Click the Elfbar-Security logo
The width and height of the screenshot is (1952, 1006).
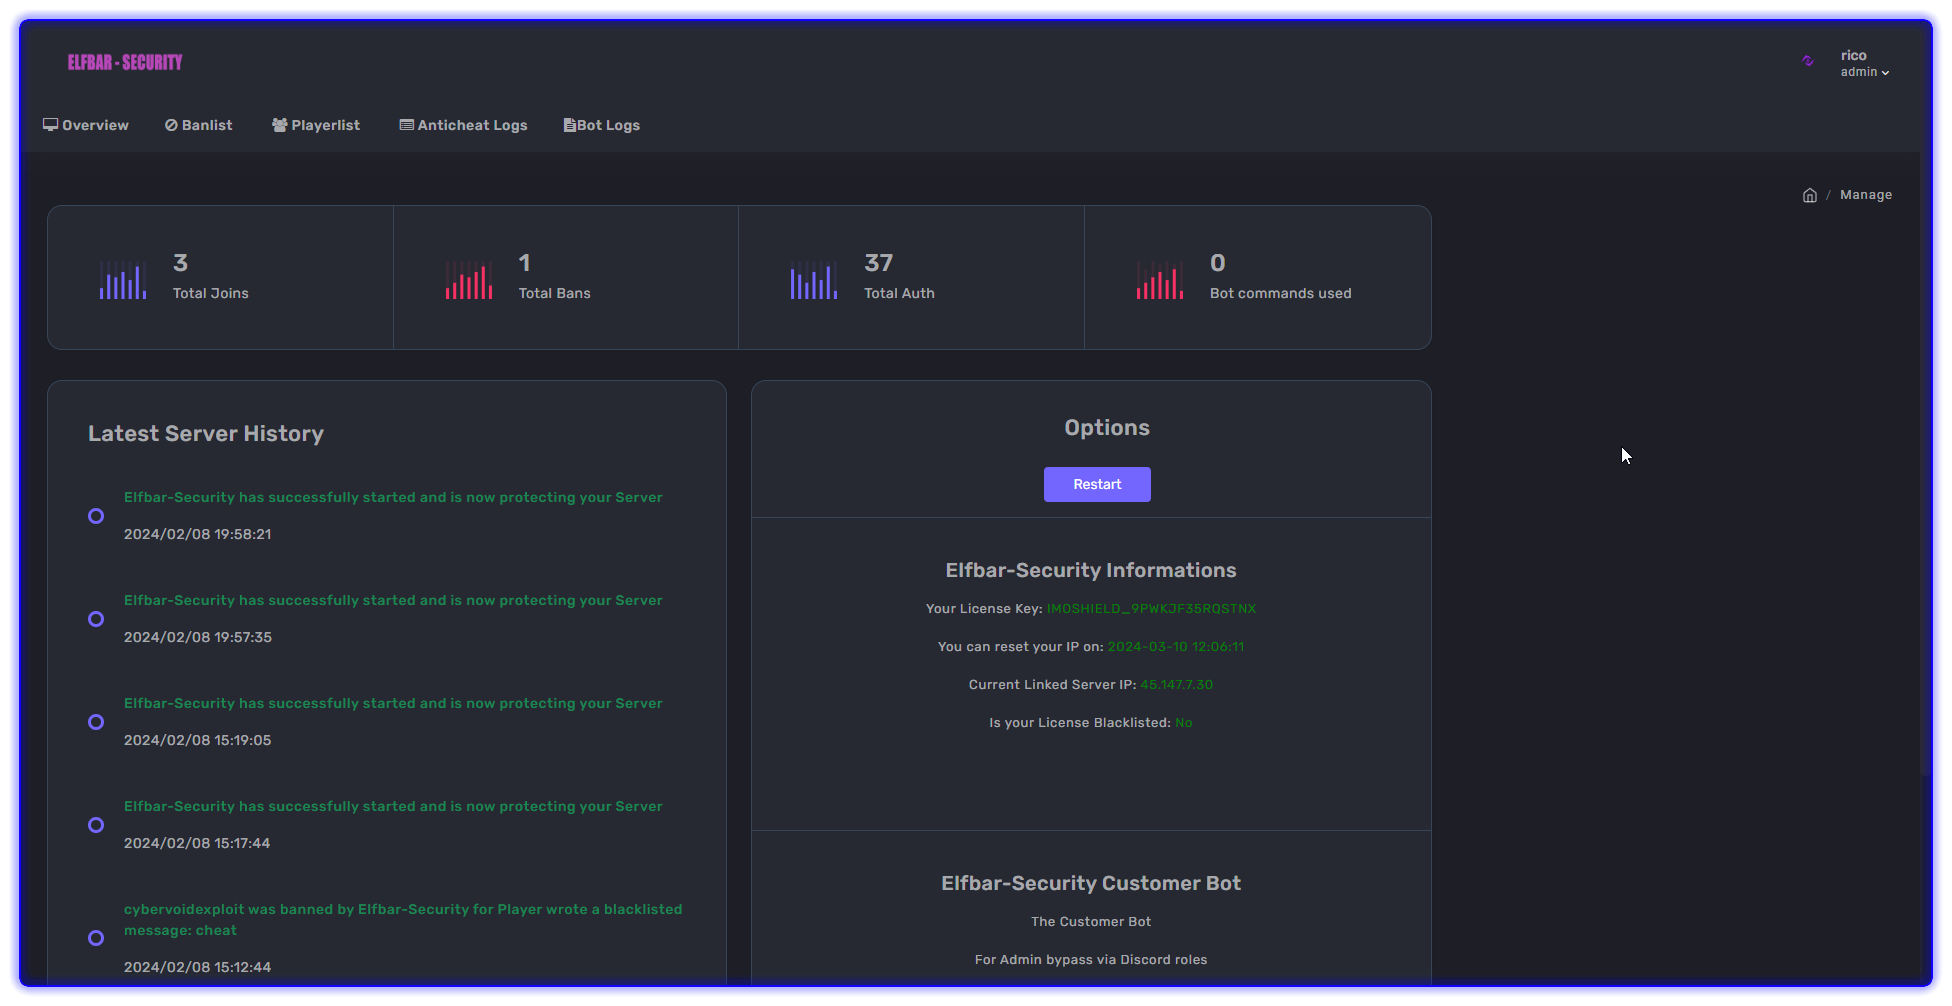tap(124, 61)
